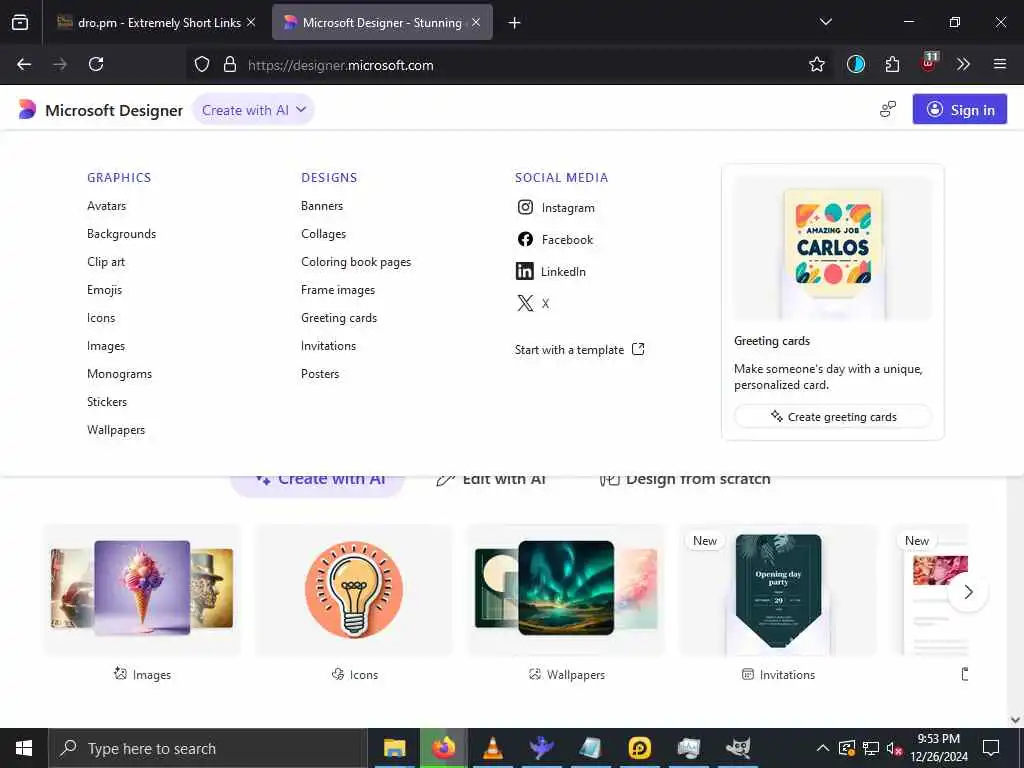The height and width of the screenshot is (768, 1024).
Task: Open Wallpapers in the Graphics menu list
Action: point(116,430)
